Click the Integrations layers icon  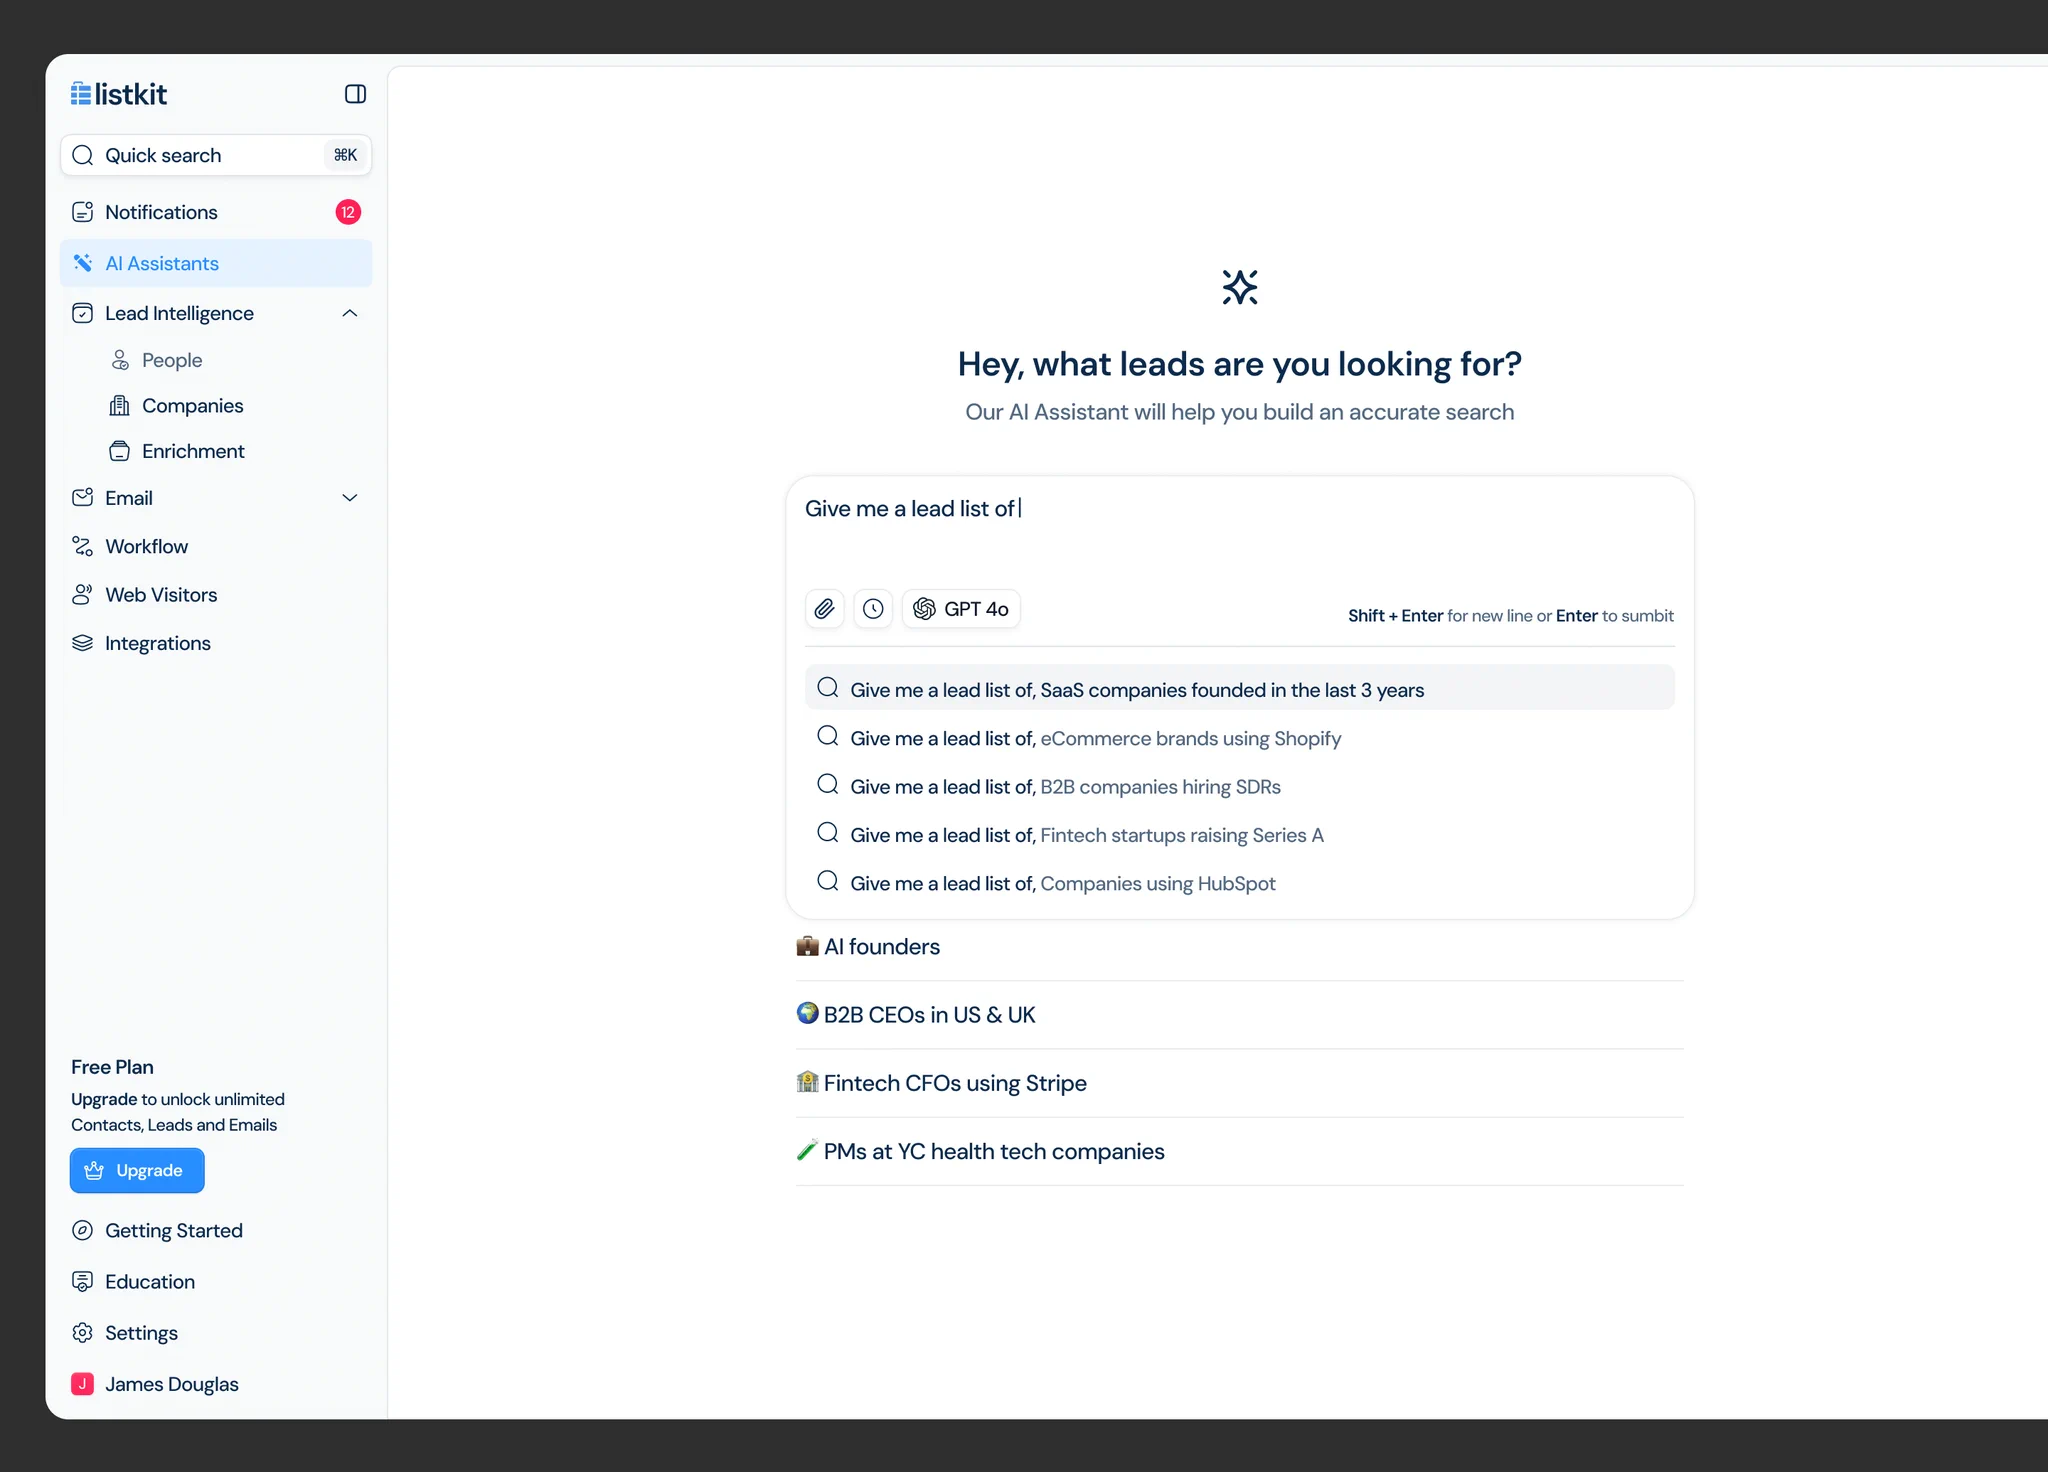pos(83,643)
